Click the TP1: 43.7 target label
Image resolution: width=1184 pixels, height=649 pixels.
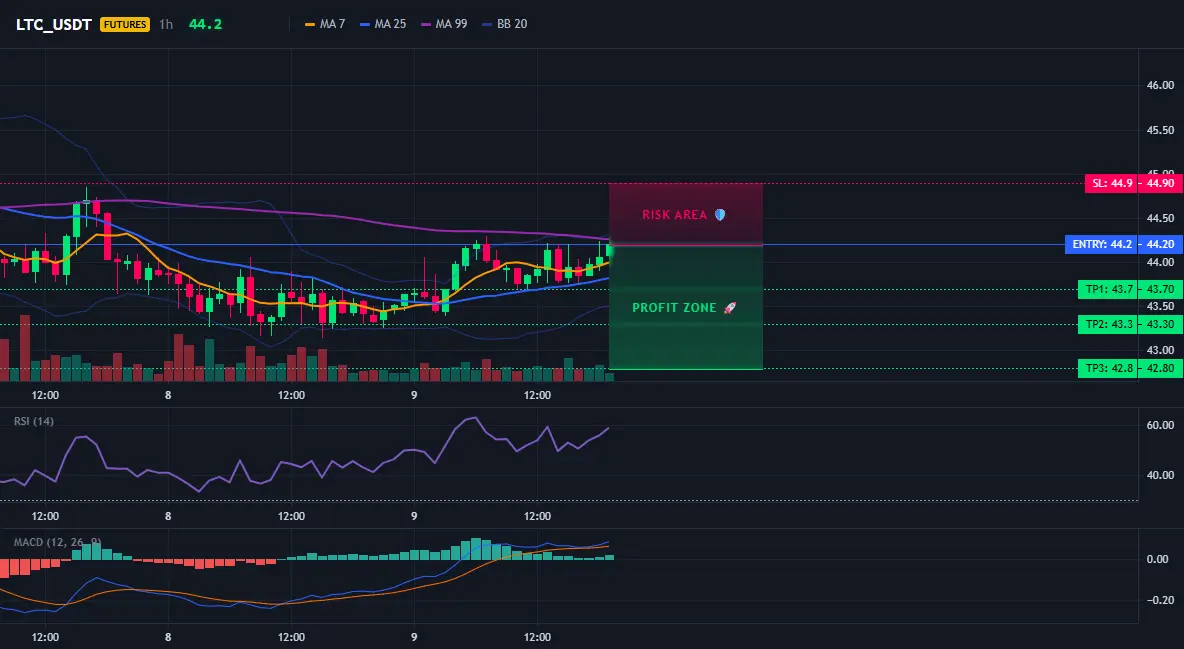[x=1108, y=289]
